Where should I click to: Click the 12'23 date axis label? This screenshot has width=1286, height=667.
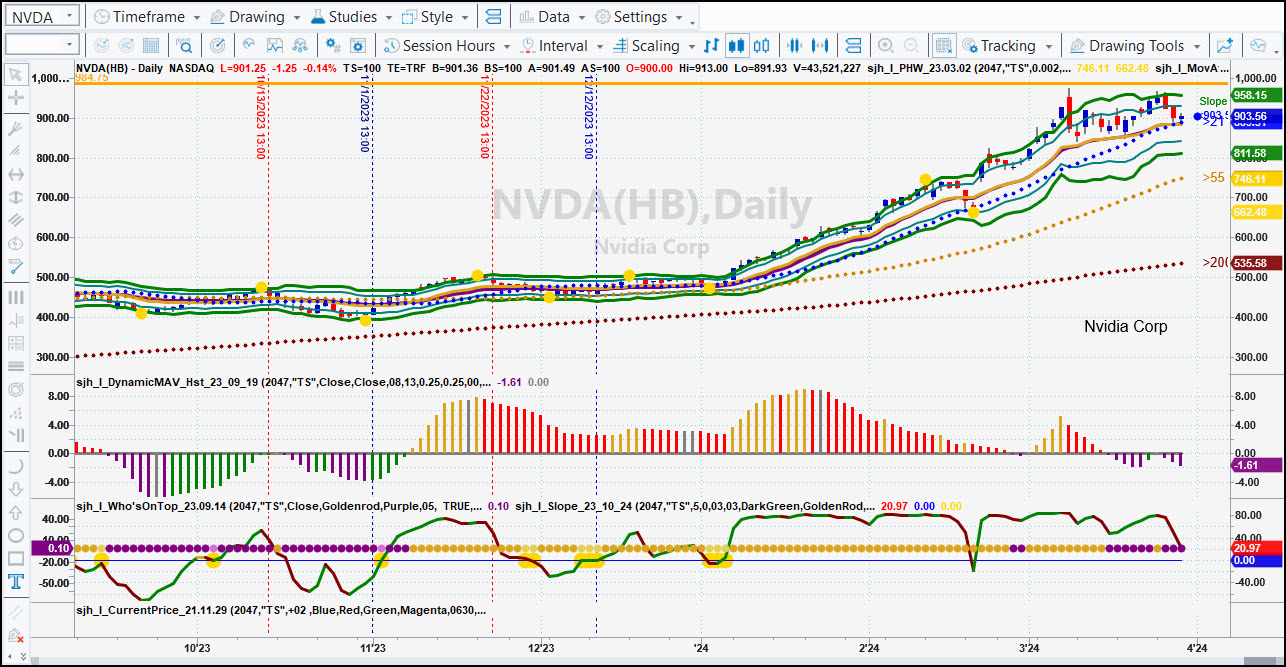tap(541, 648)
